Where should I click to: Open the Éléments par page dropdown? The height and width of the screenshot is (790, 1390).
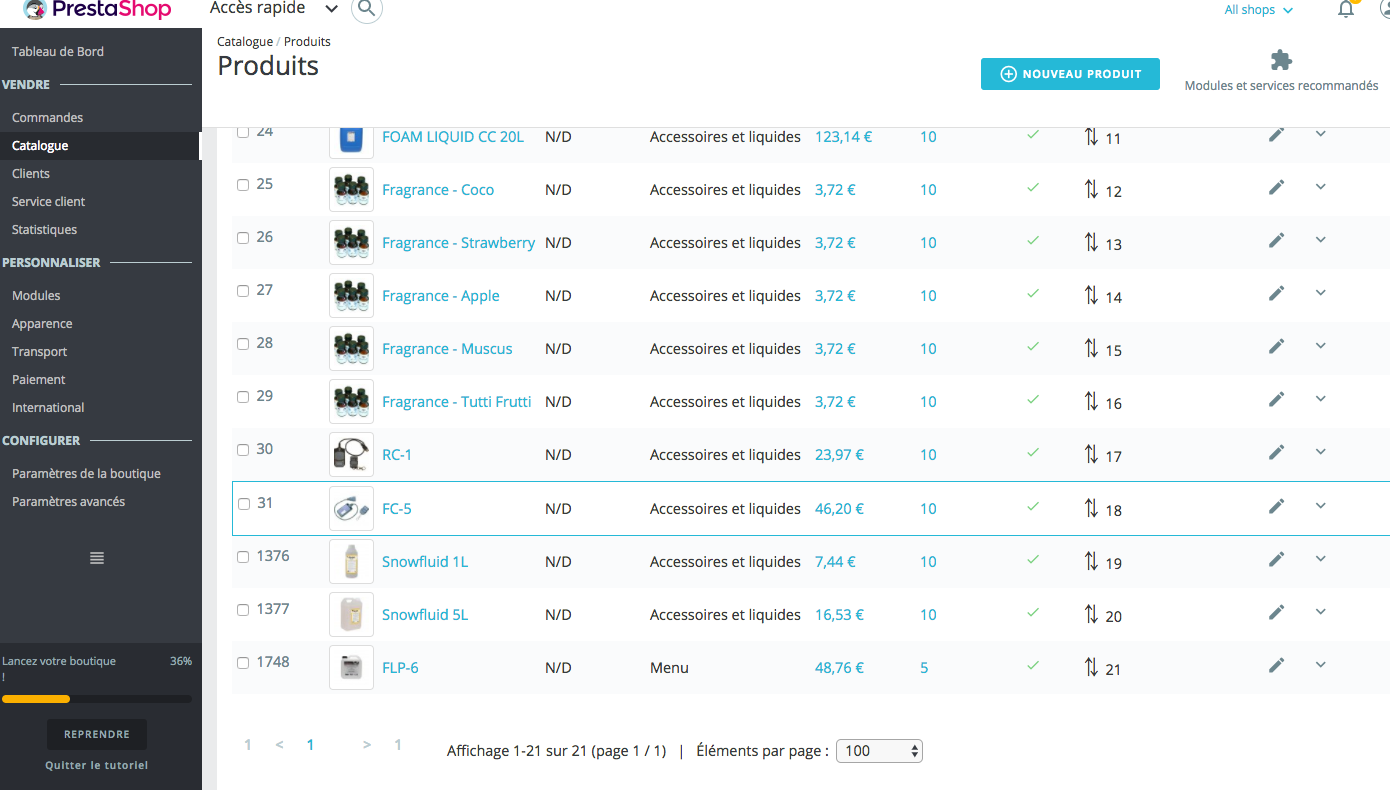click(878, 751)
